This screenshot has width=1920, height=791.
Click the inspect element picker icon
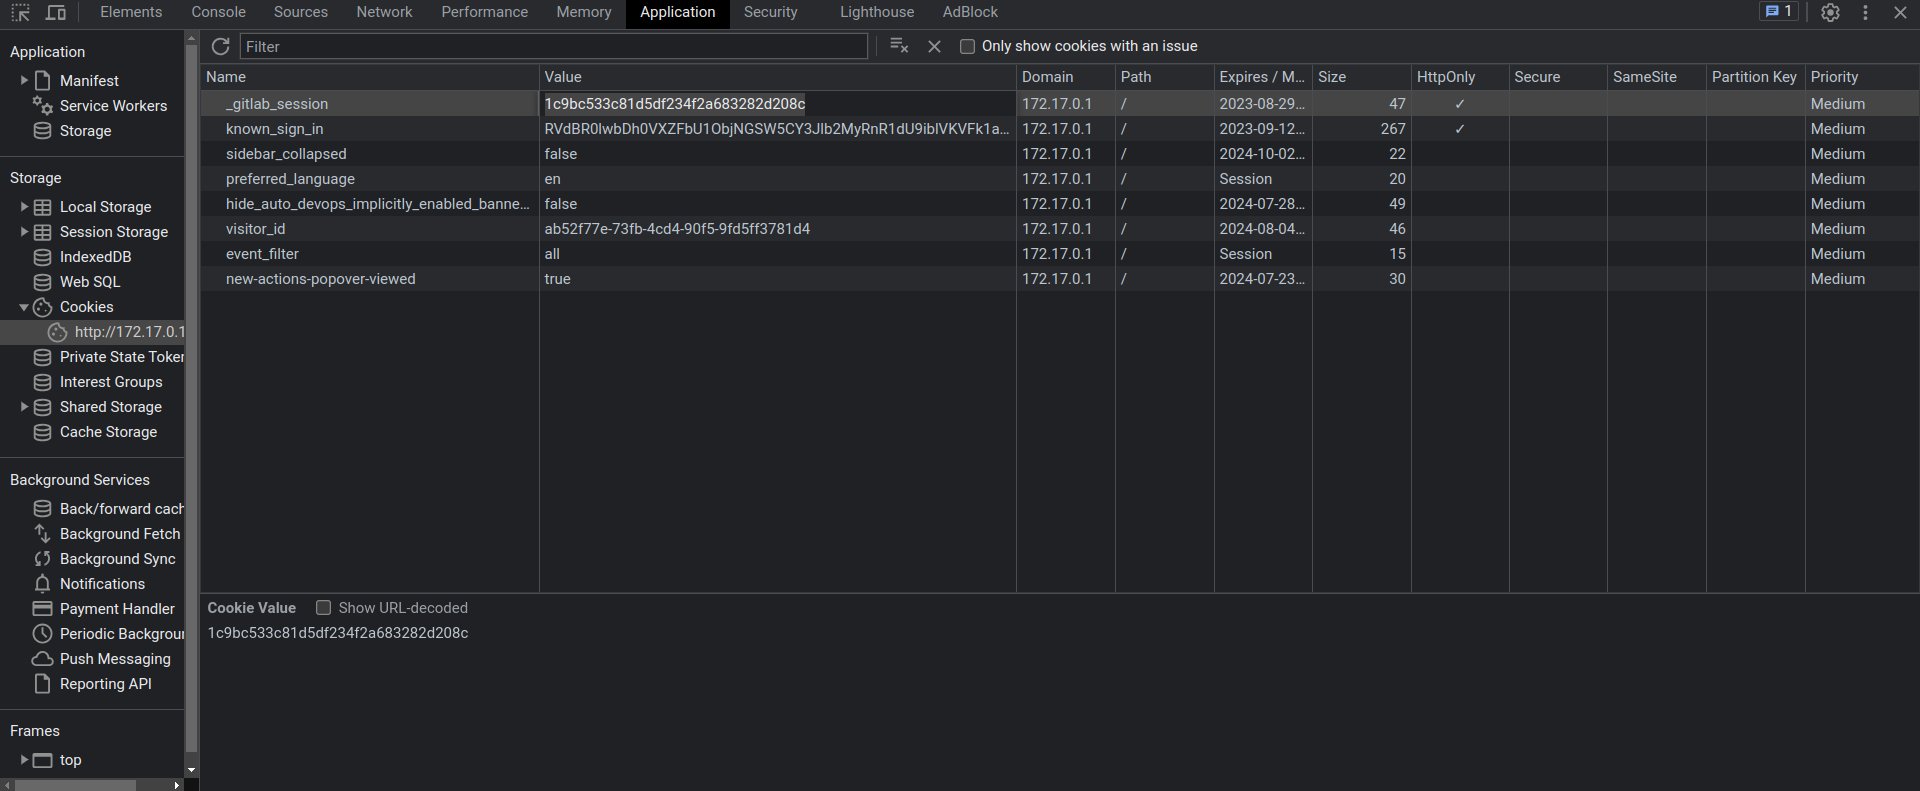pos(20,13)
